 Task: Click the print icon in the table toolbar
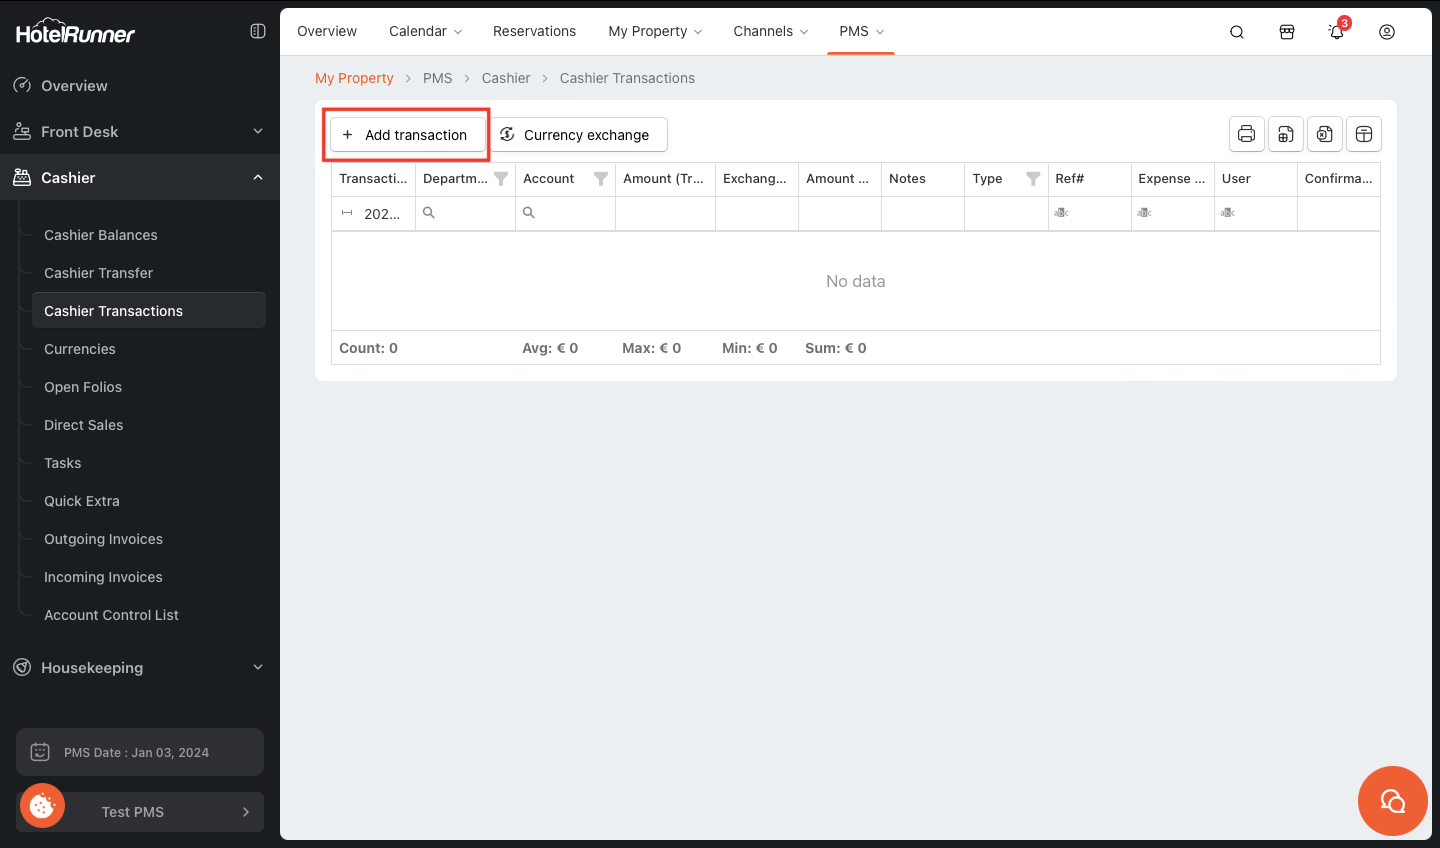[1246, 134]
